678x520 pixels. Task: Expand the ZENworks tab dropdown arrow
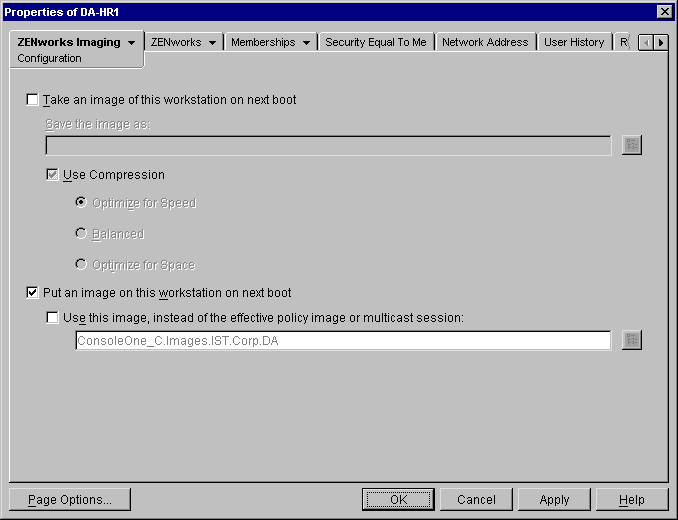tap(212, 43)
